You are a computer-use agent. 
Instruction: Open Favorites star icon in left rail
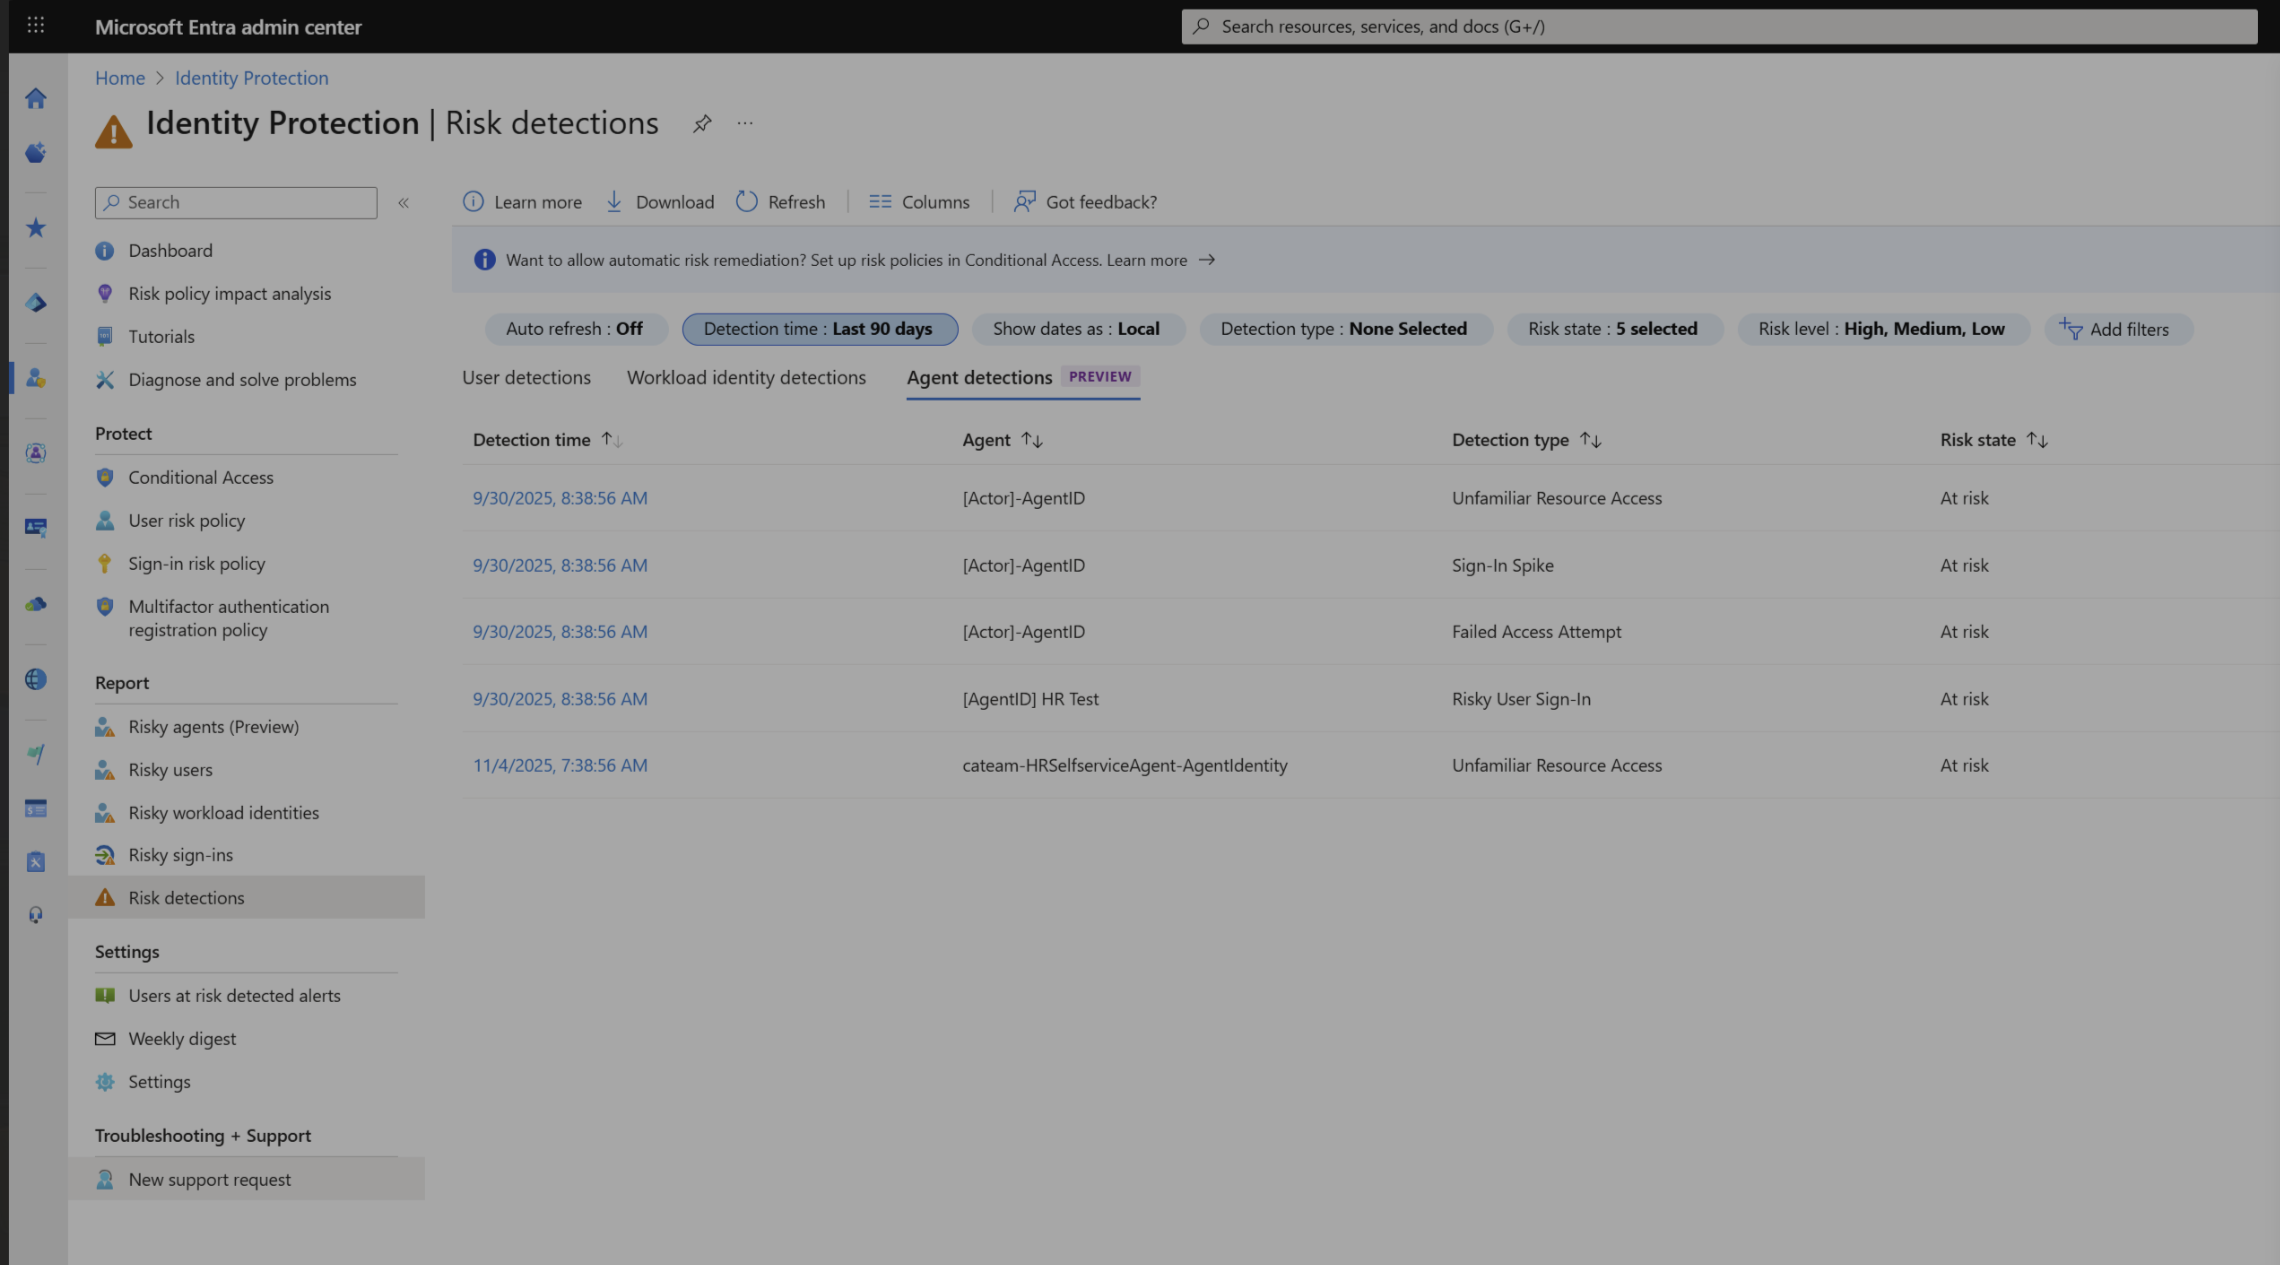click(36, 227)
